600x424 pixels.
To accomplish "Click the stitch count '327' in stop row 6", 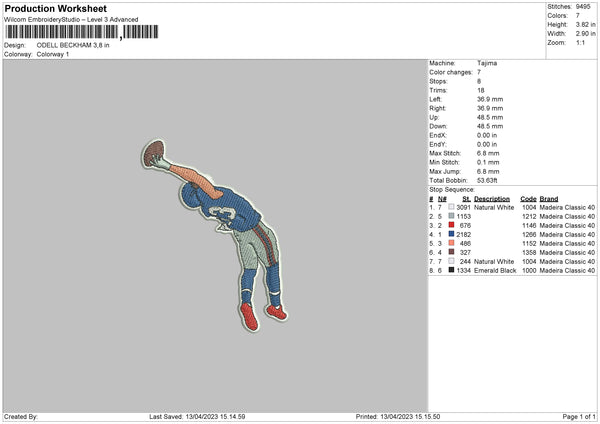I will [x=465, y=252].
